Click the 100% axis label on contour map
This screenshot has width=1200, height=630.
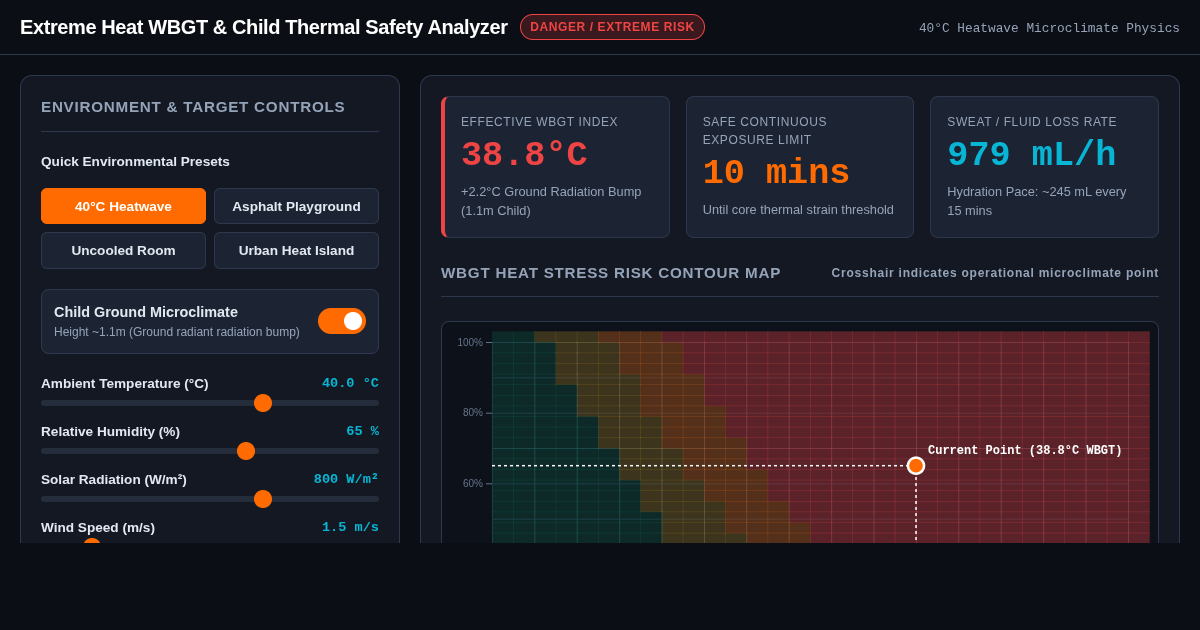[470, 342]
